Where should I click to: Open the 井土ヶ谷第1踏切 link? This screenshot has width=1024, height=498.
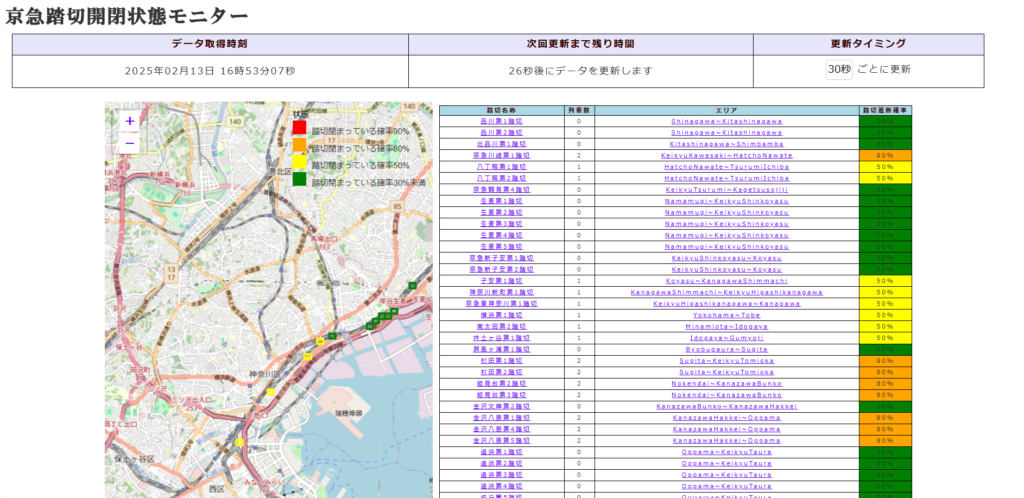coord(502,338)
